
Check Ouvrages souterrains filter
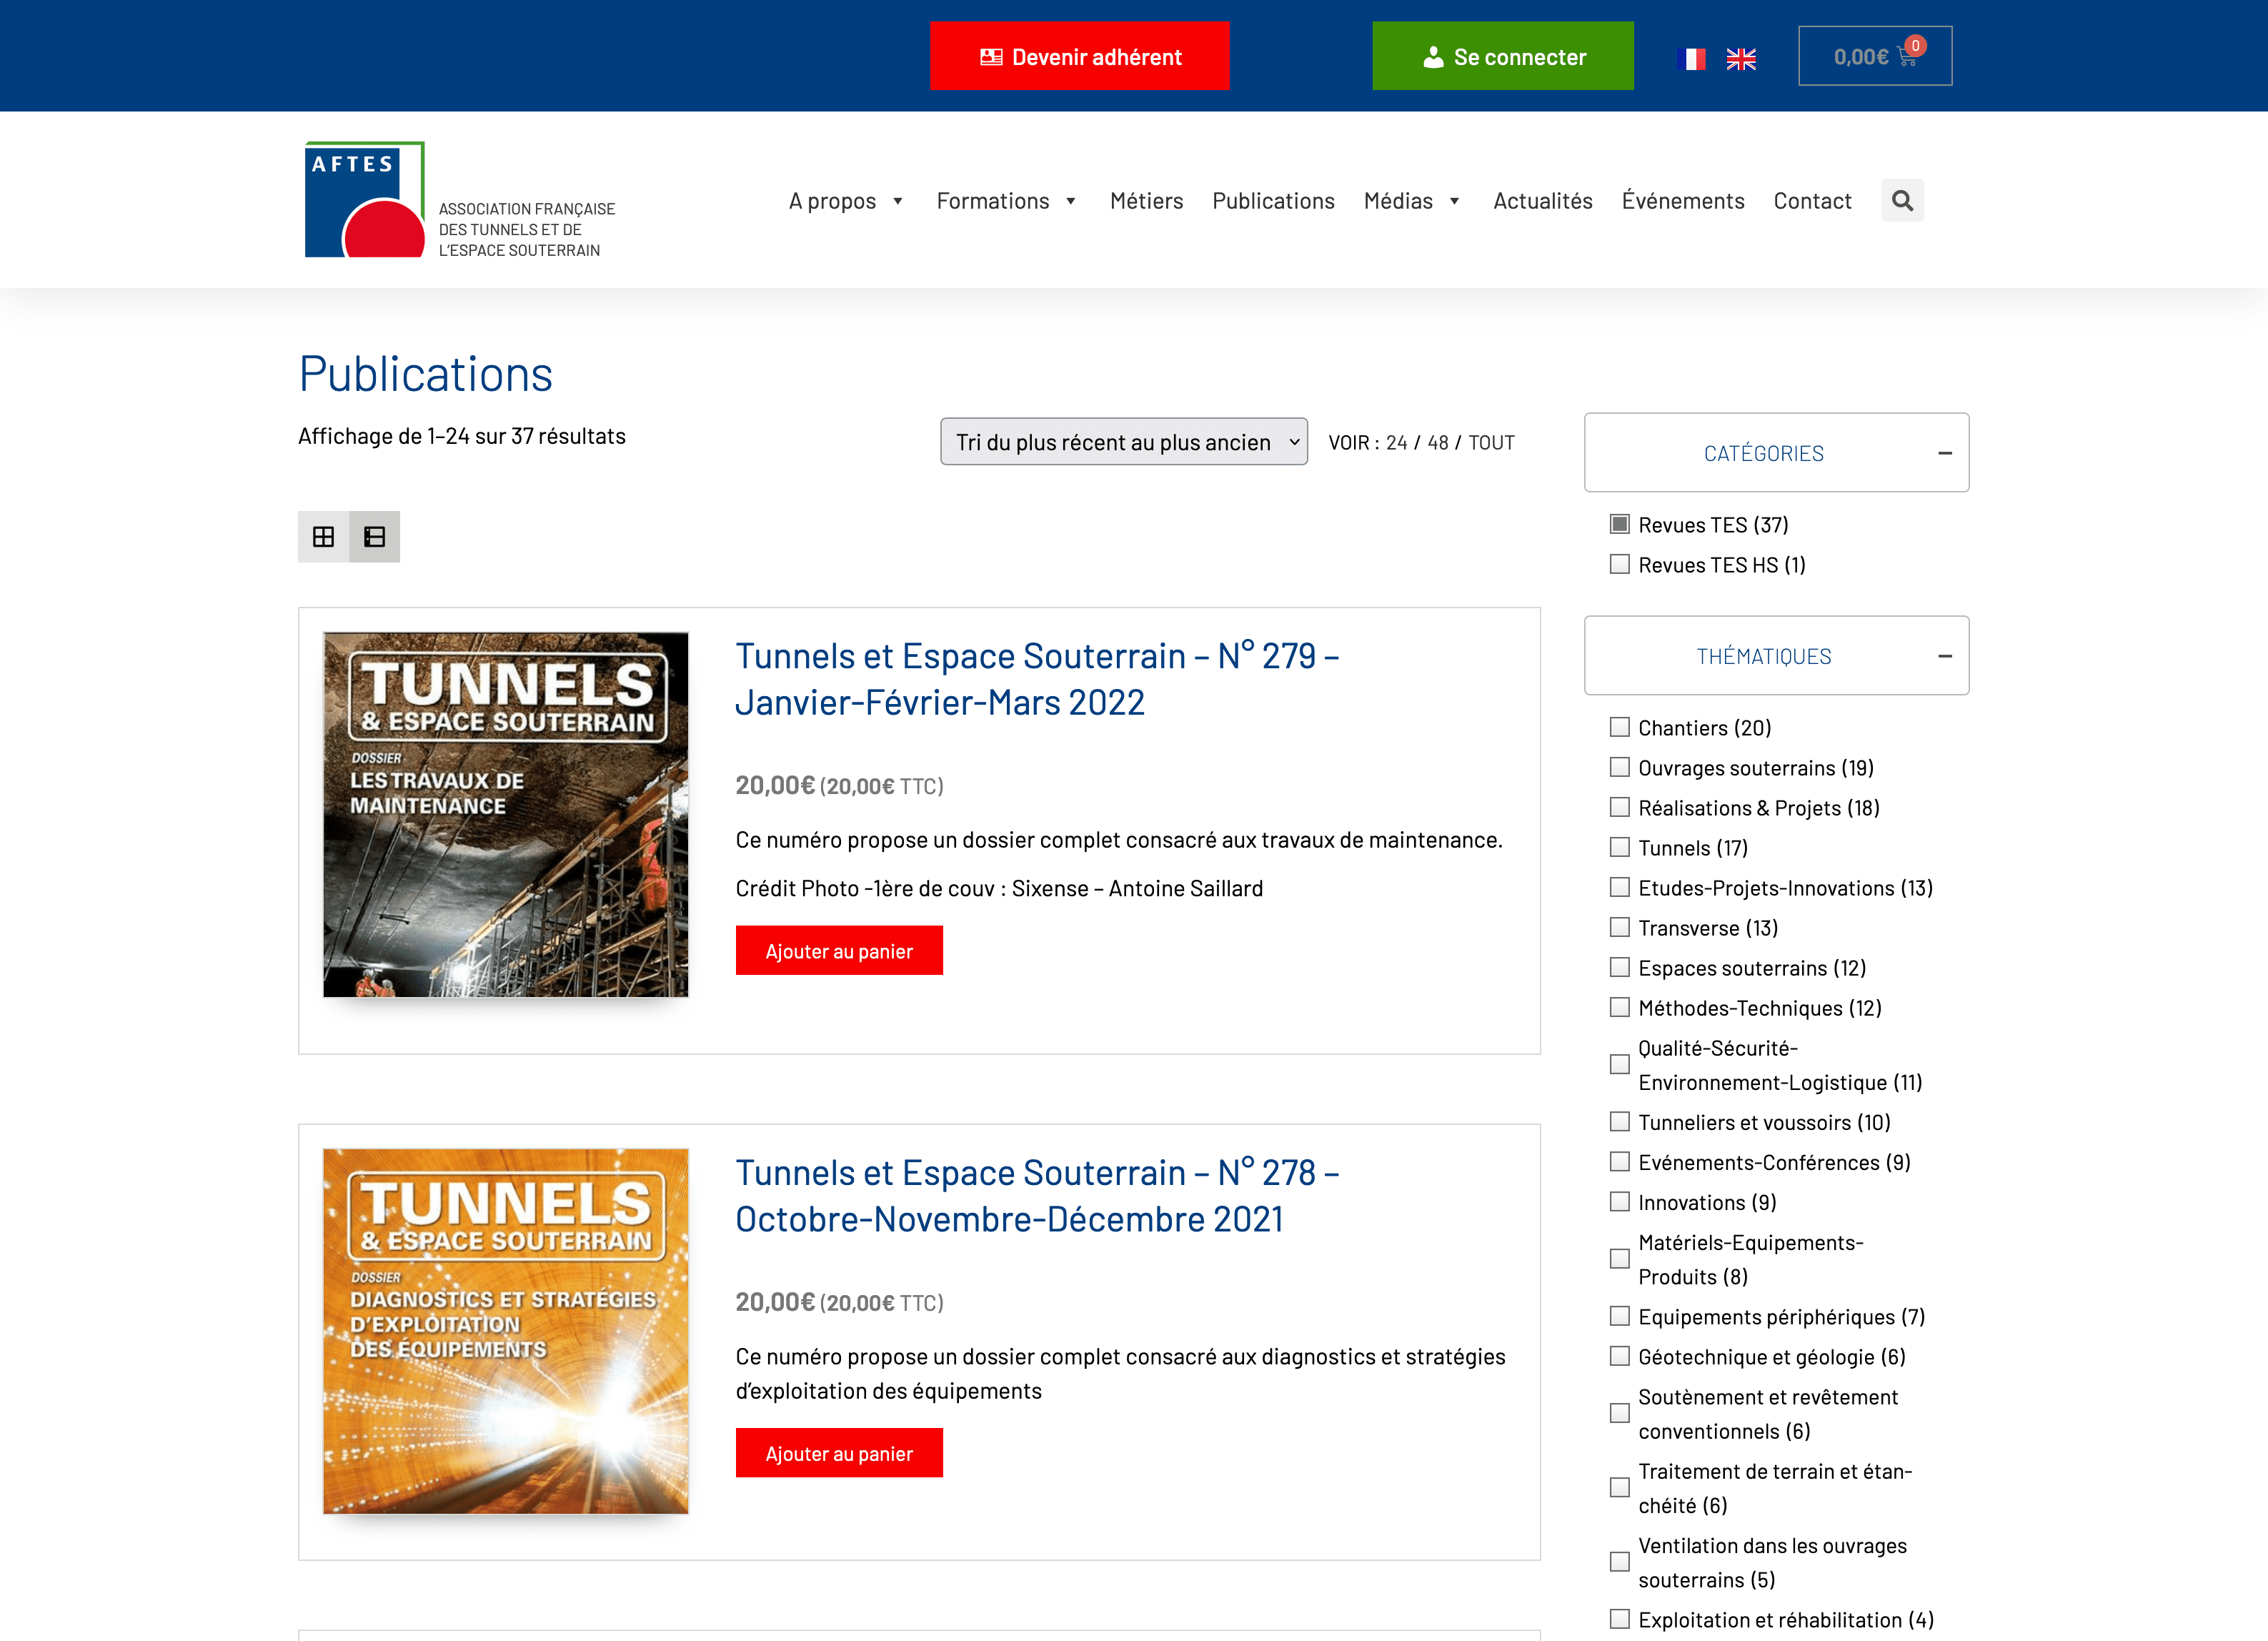[1620, 767]
